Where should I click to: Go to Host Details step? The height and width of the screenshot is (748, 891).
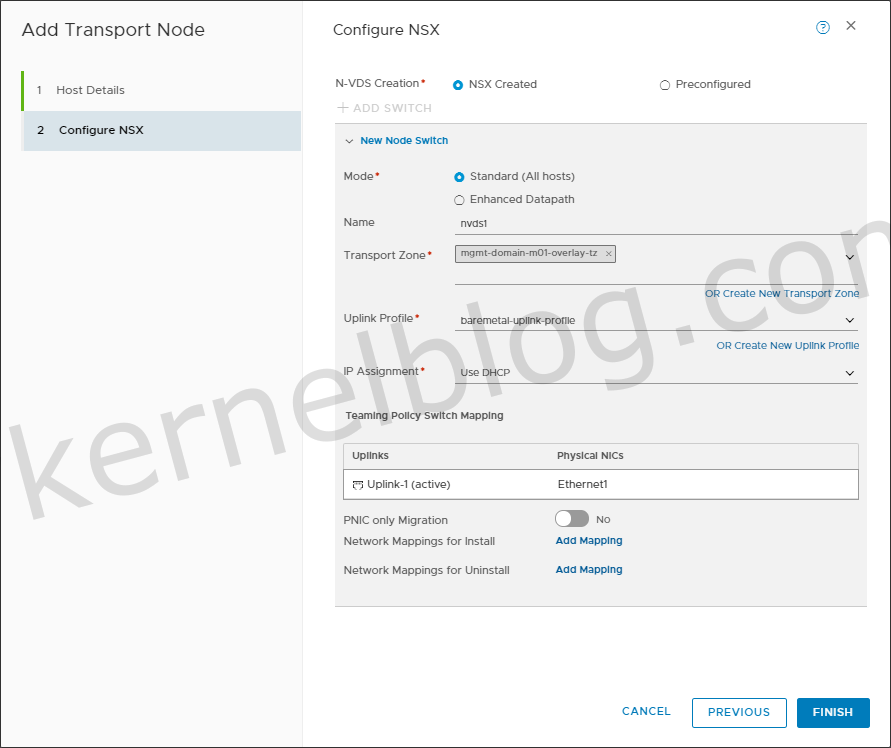pyautogui.click(x=90, y=90)
